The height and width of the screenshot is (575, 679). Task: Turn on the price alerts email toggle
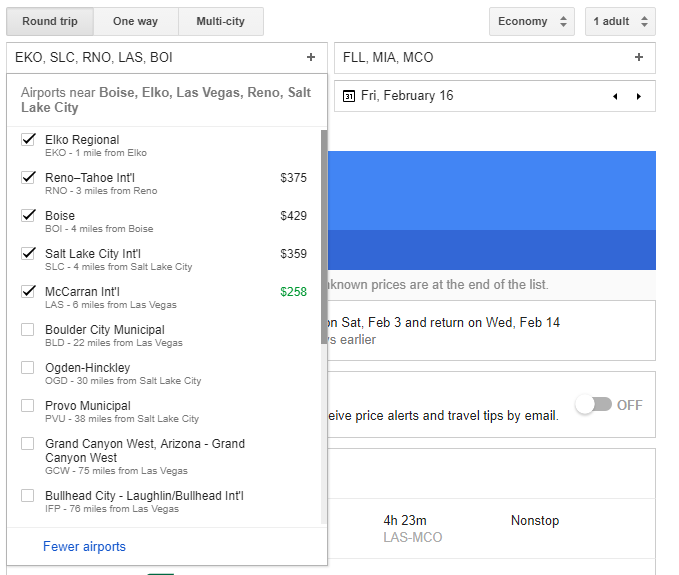(593, 405)
